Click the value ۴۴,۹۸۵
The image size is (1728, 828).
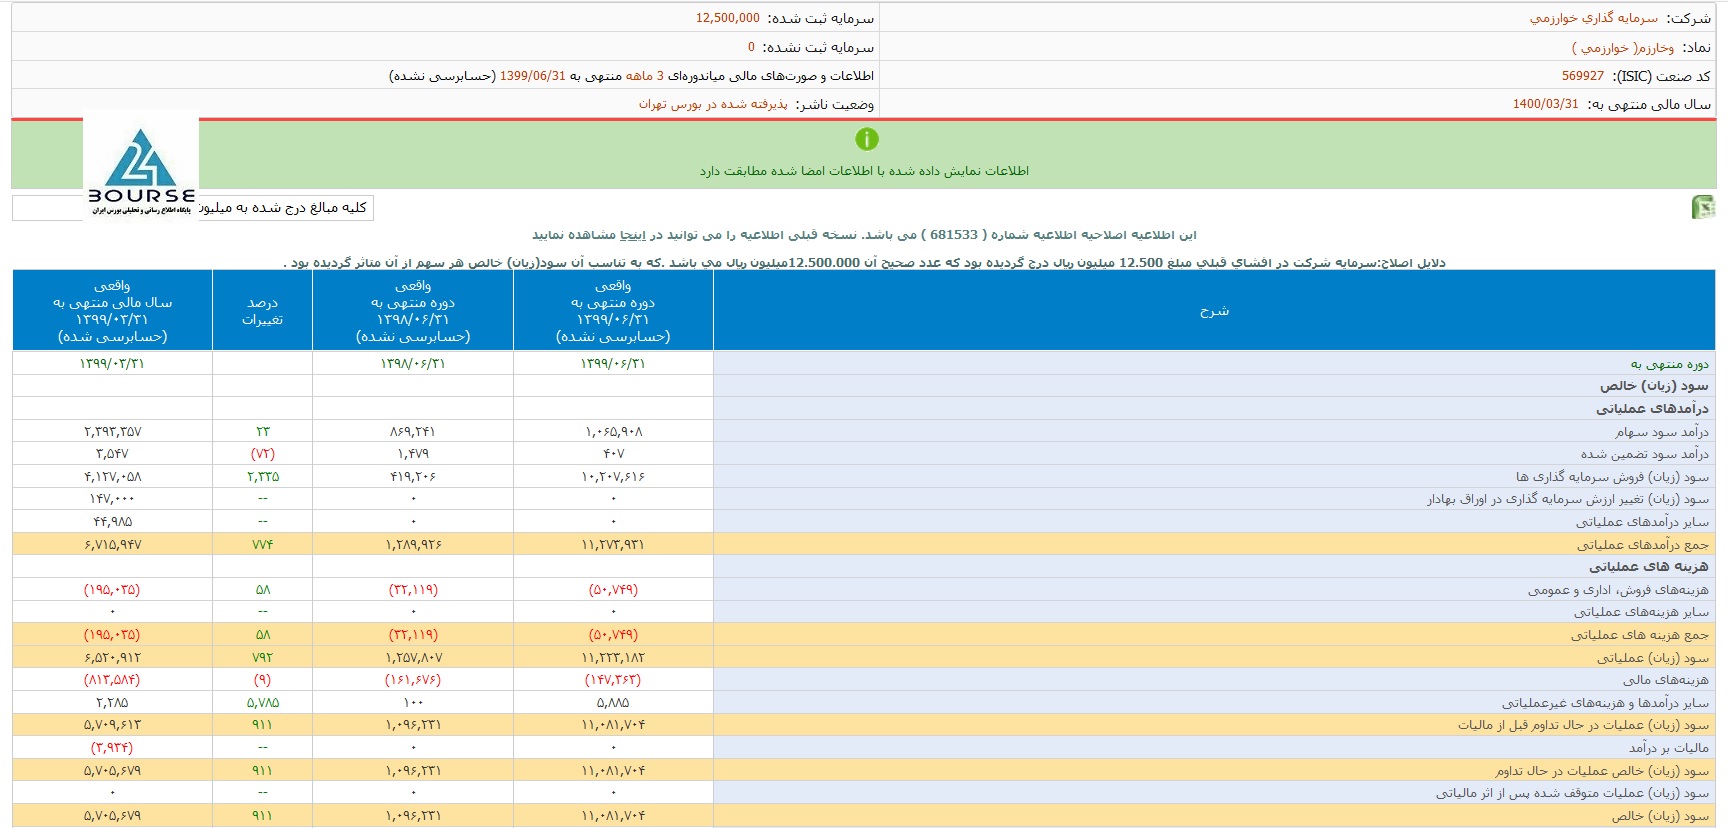tap(112, 522)
